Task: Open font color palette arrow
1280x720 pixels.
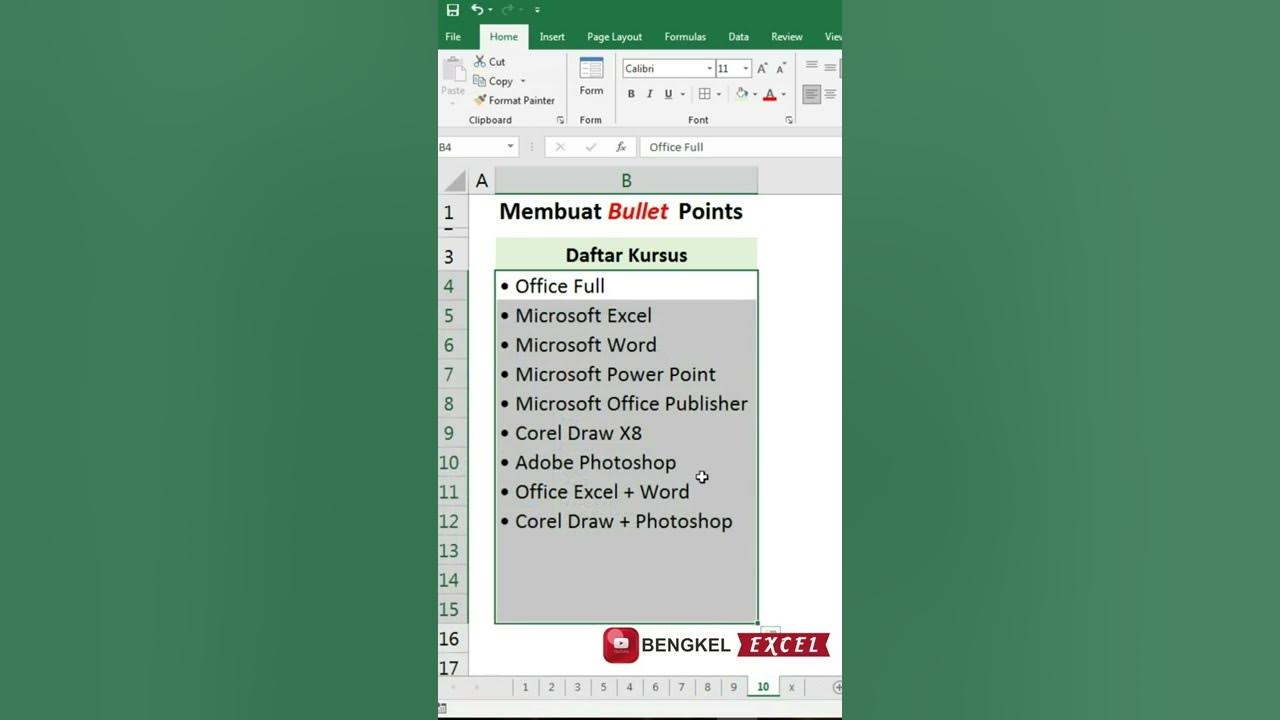Action: pyautogui.click(x=783, y=94)
